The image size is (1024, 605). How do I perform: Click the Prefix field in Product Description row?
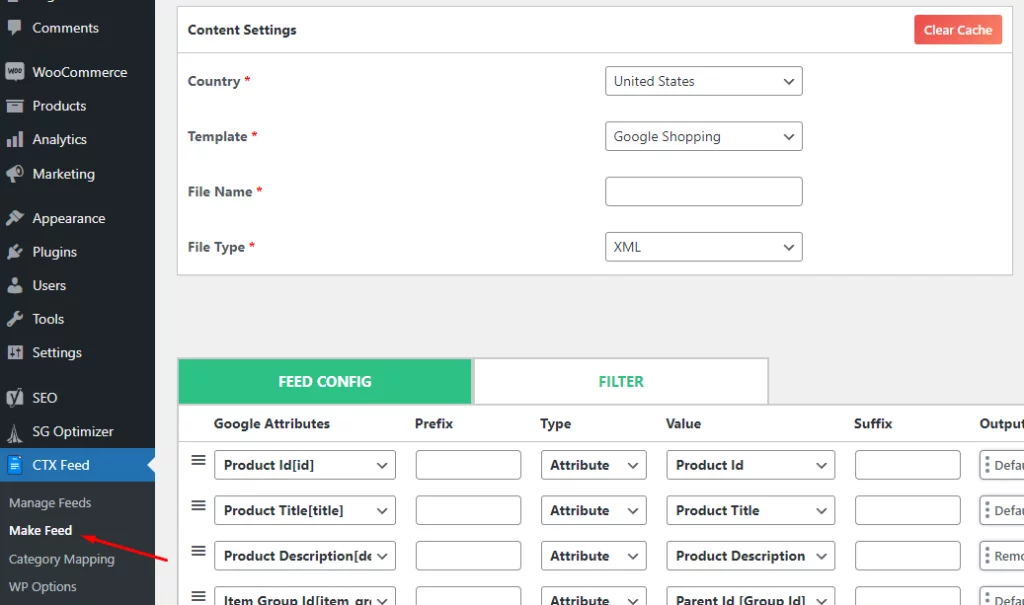pyautogui.click(x=468, y=556)
